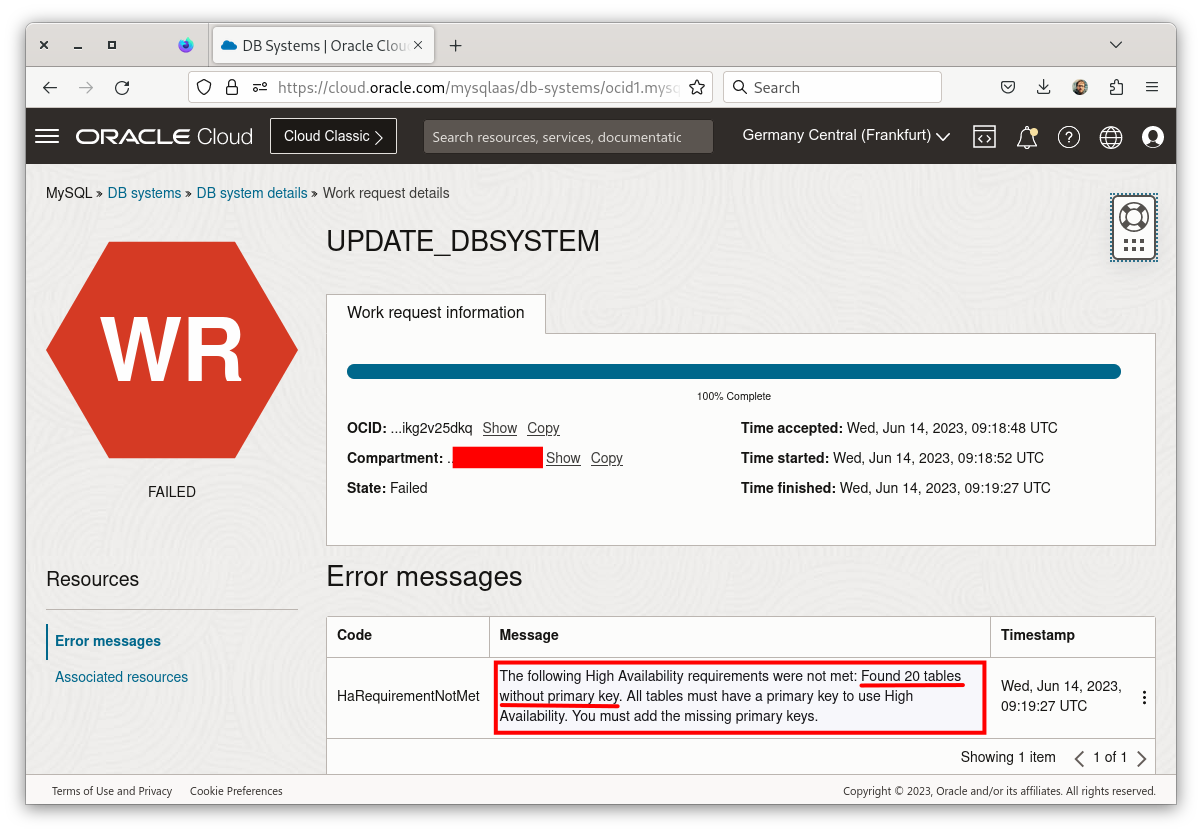Viewport: 1202px width, 833px height.
Task: Click the UPDATE_DBSYSTEM heading
Action: pos(463,241)
